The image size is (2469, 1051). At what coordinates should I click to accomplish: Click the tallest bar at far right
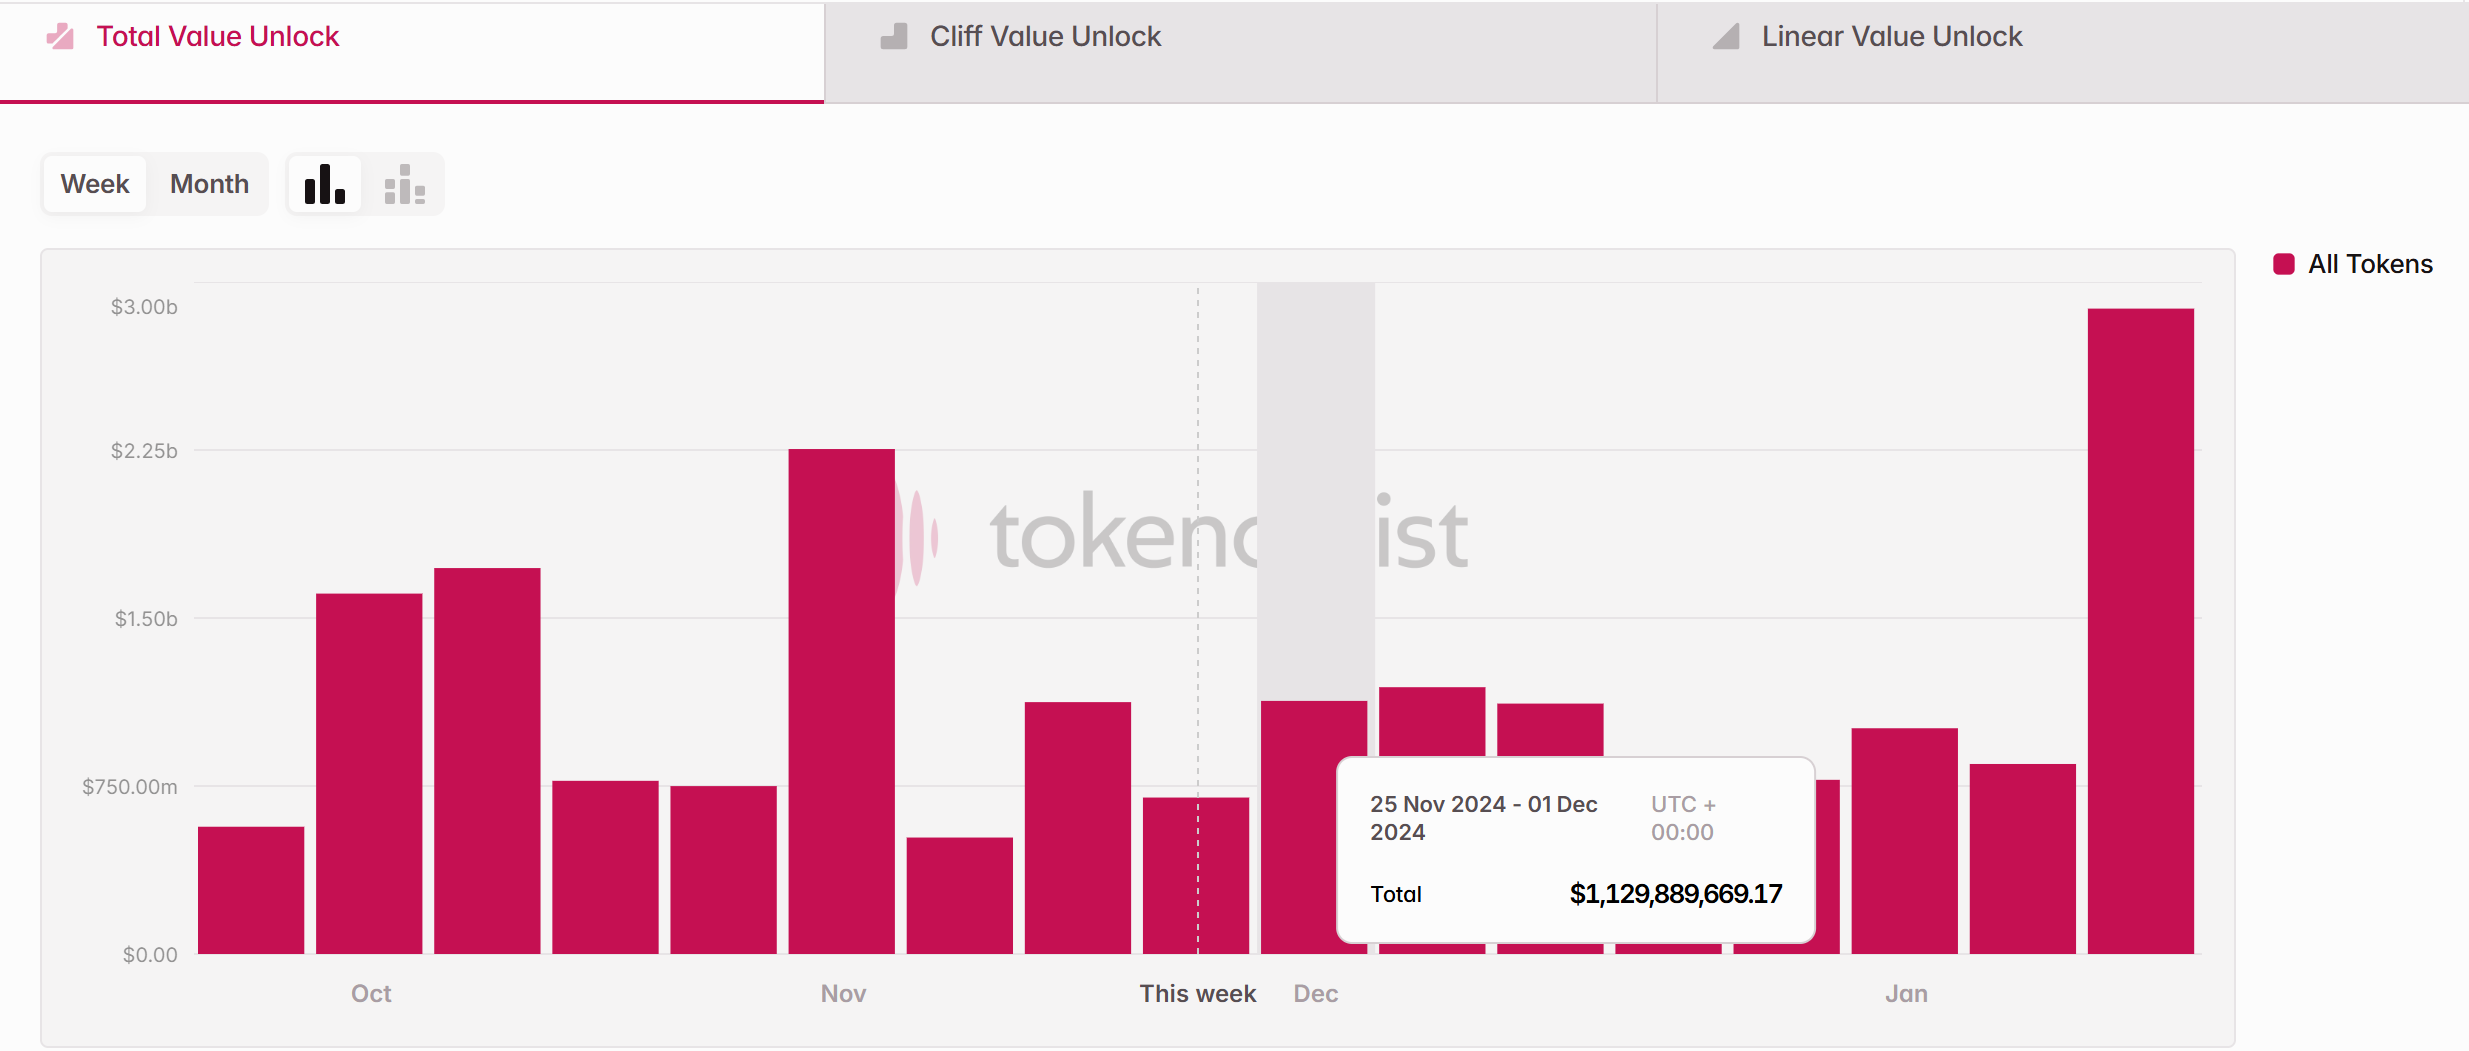[2140, 631]
